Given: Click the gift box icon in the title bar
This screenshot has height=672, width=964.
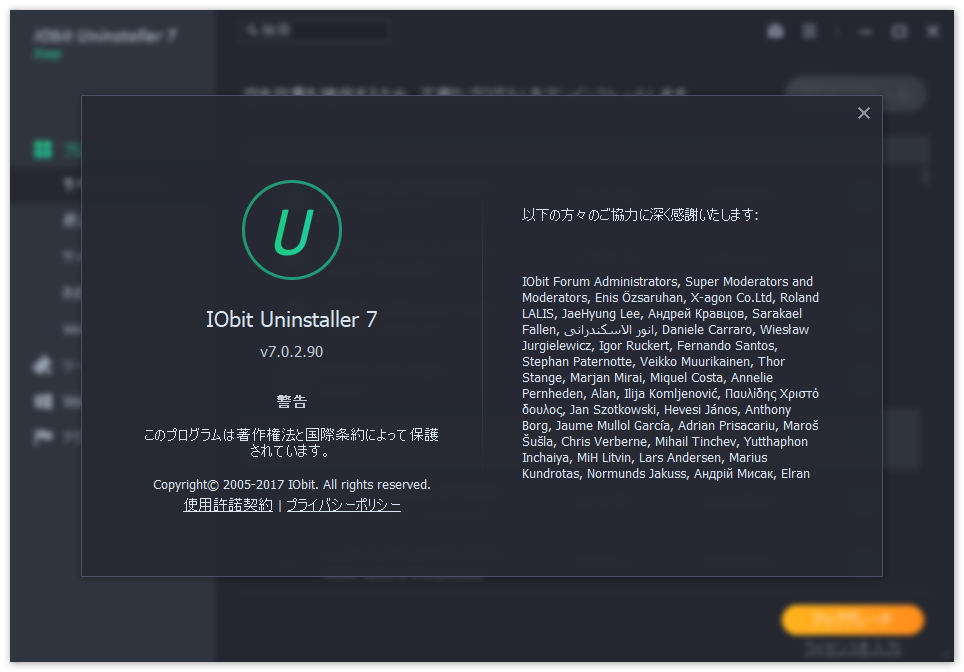Looking at the screenshot, I should click(812, 31).
